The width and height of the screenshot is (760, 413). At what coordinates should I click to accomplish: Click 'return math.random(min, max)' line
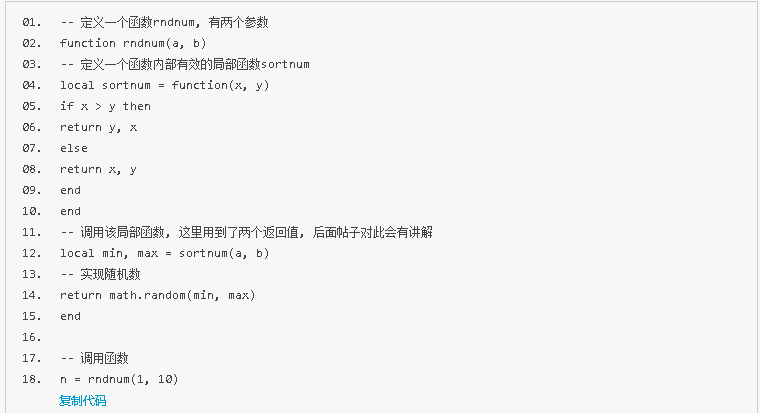click(158, 295)
